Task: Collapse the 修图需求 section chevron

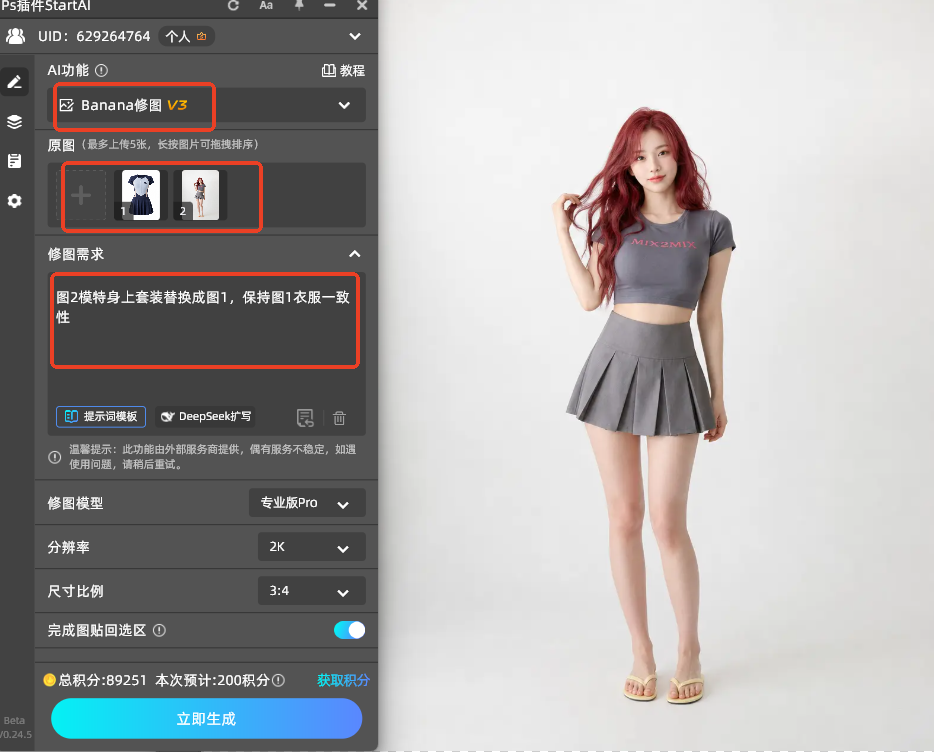Action: click(354, 254)
